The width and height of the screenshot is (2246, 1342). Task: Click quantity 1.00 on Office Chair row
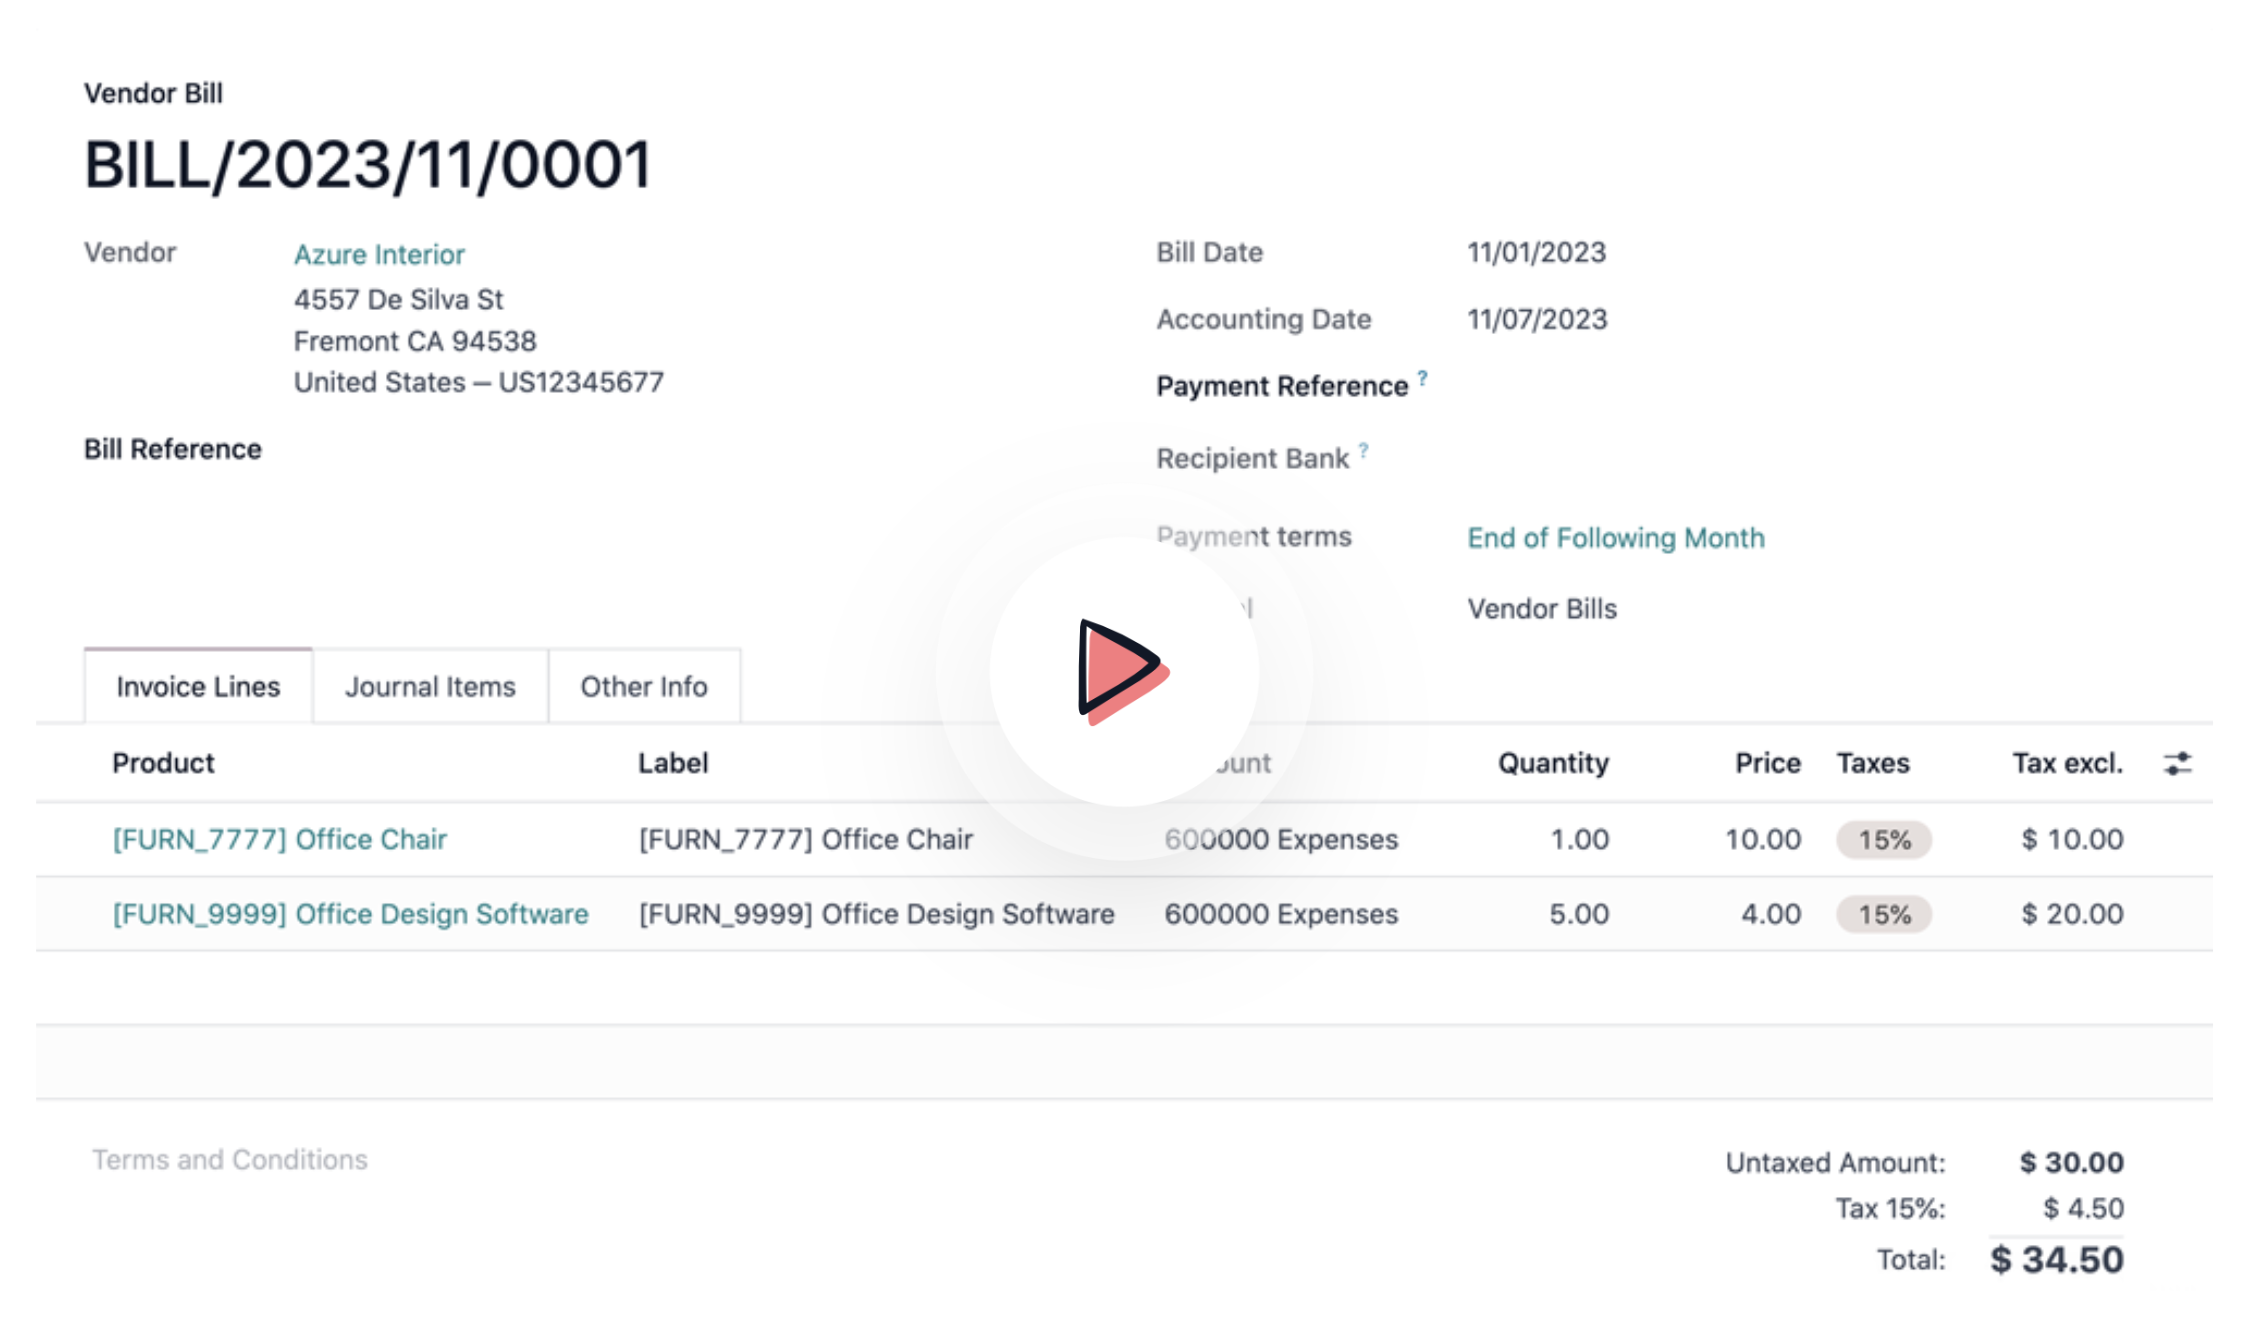[x=1579, y=839]
